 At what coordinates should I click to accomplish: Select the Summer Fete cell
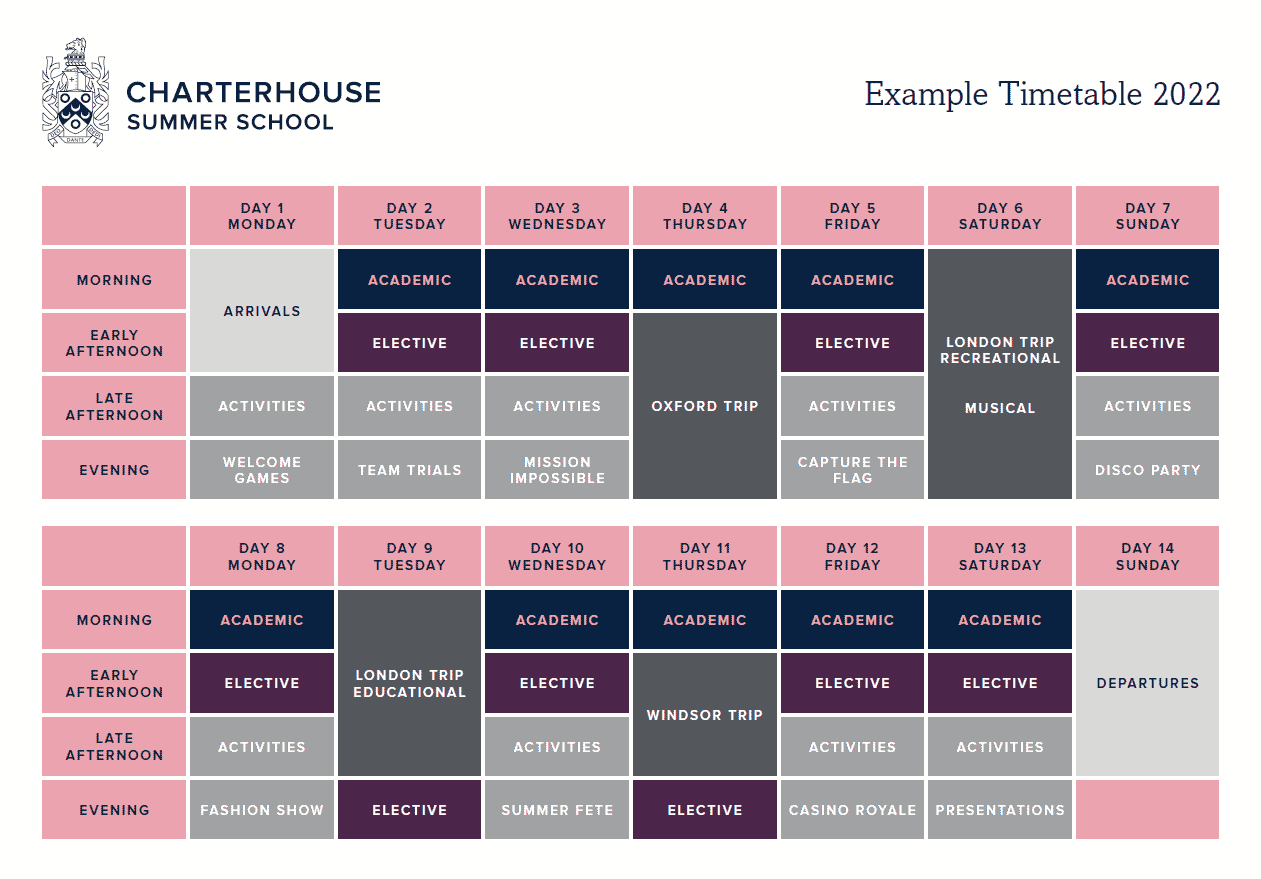click(557, 810)
